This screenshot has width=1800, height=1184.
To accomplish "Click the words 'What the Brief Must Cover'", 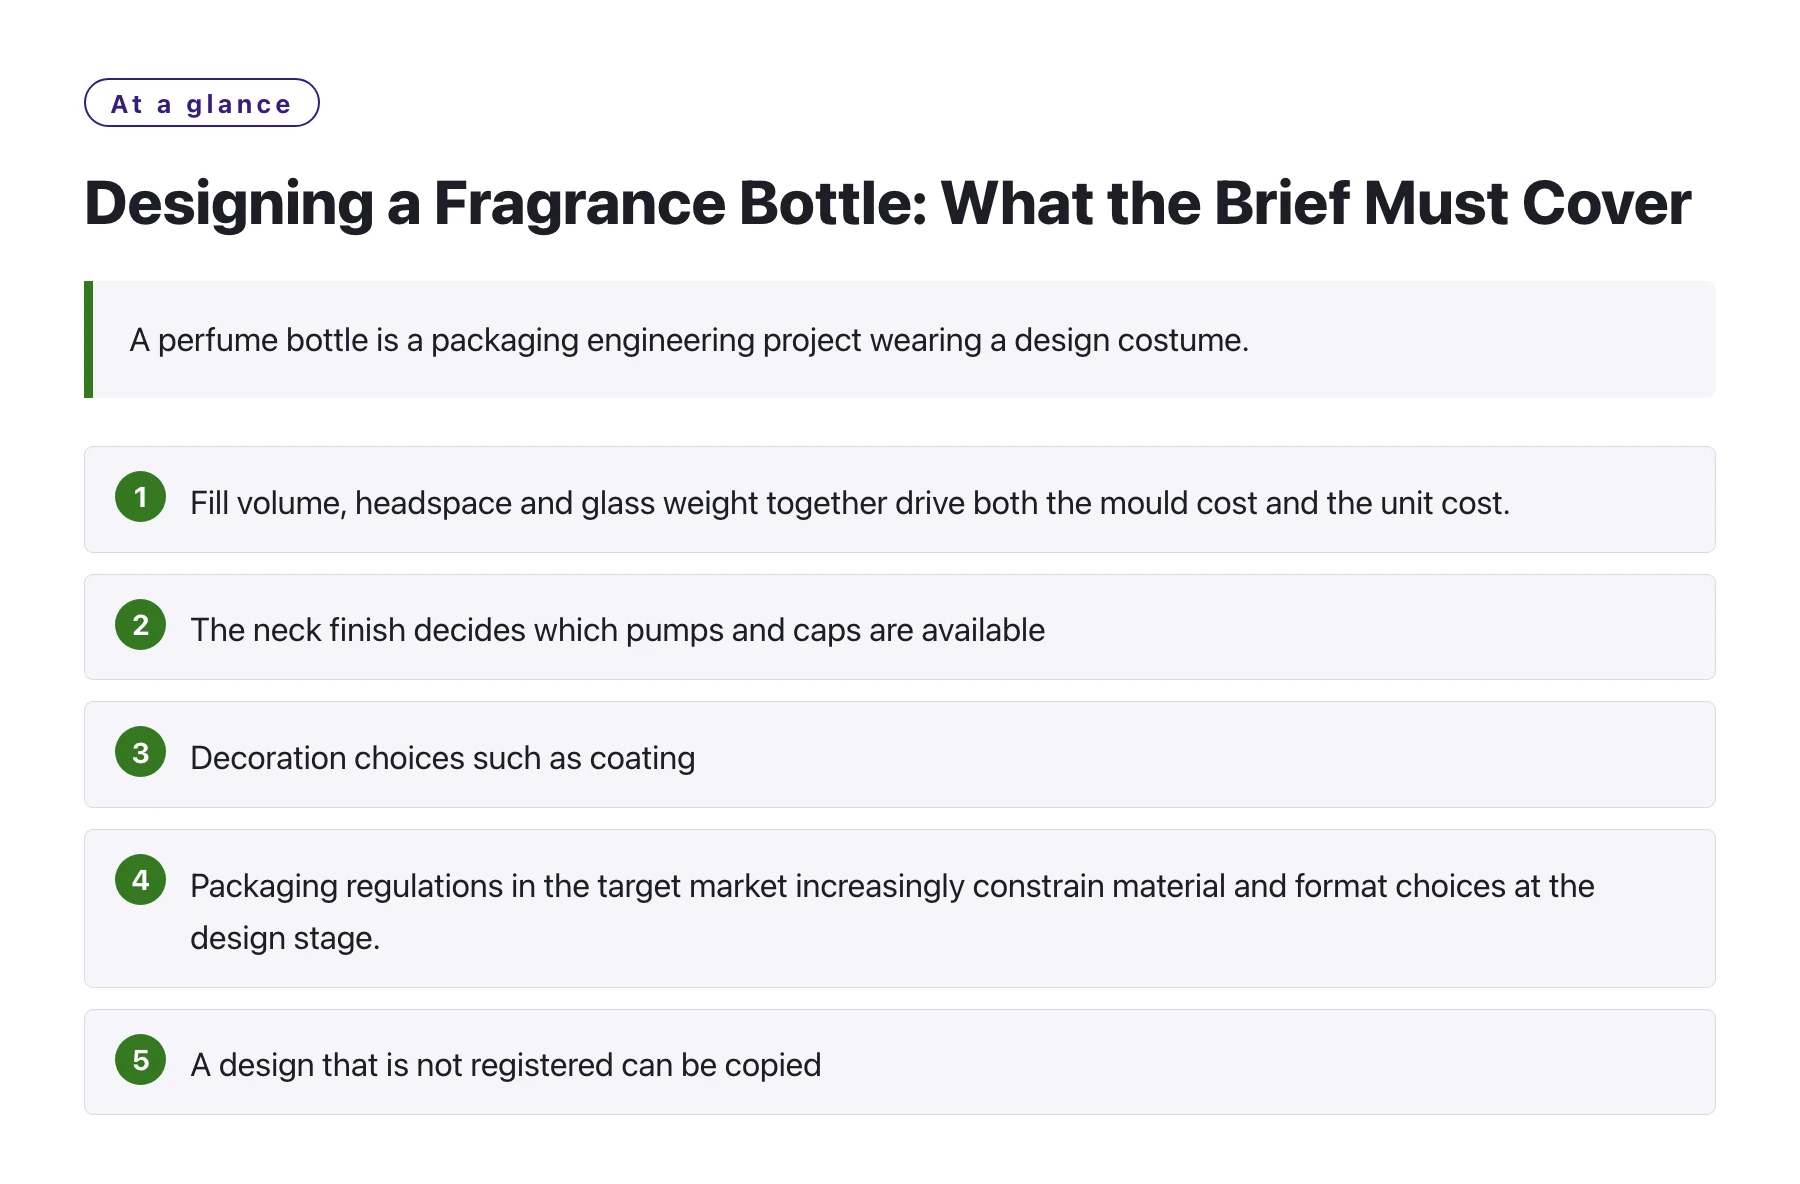I will tap(1316, 203).
